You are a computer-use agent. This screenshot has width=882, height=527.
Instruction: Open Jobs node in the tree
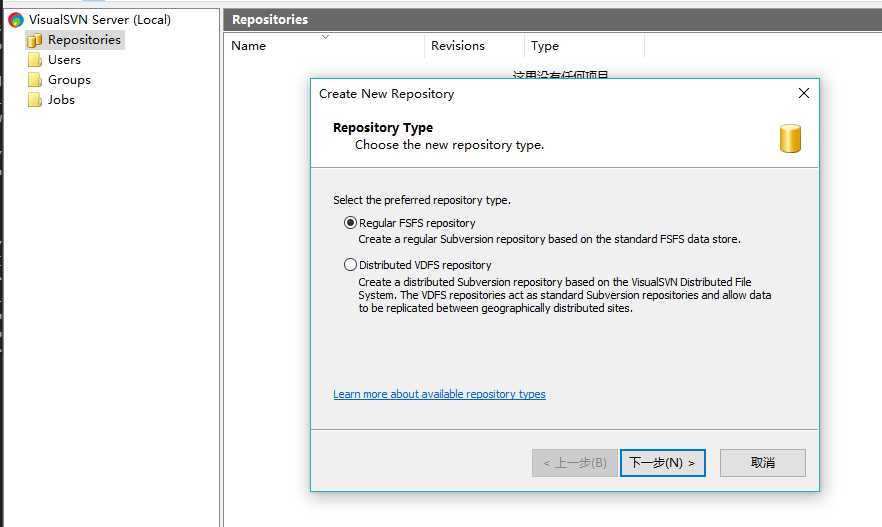click(61, 100)
